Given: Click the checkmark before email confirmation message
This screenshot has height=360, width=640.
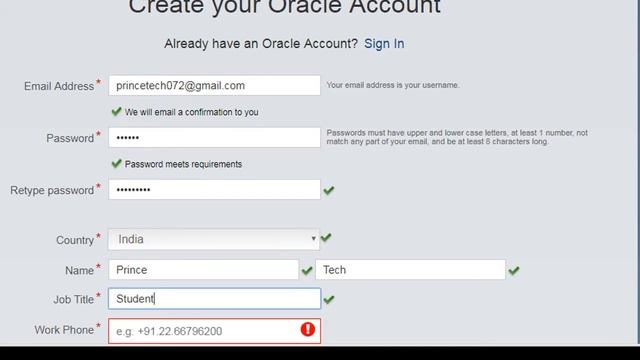Looking at the screenshot, I should (x=117, y=111).
